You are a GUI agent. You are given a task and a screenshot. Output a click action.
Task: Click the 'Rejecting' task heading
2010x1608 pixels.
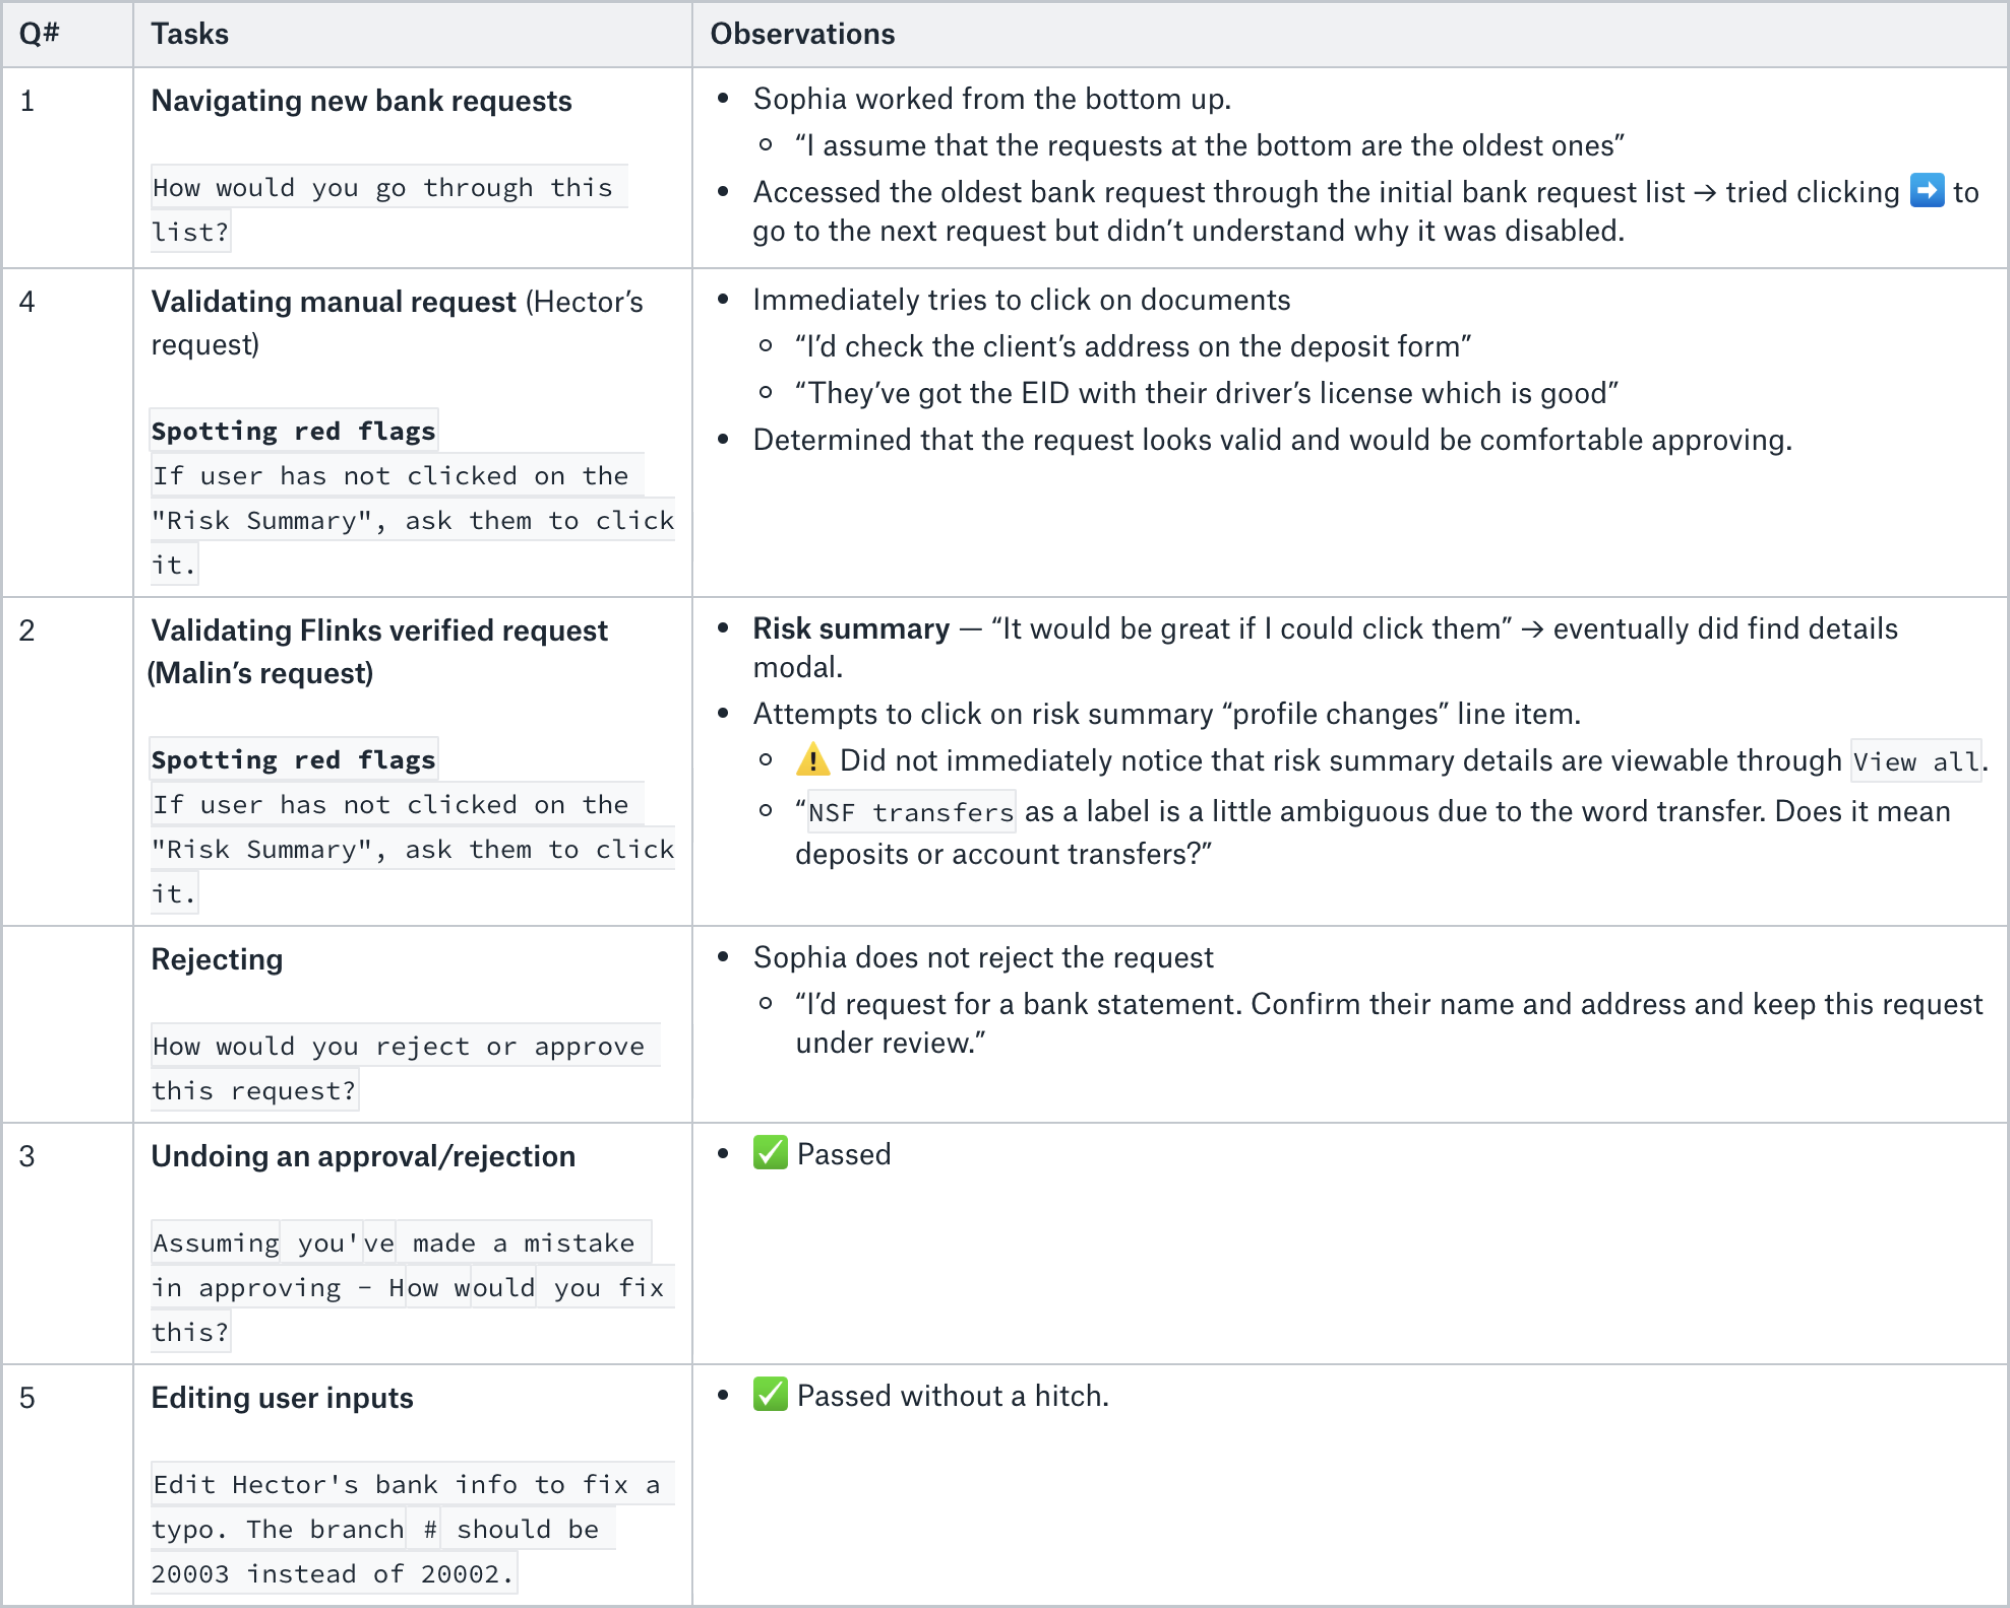click(217, 959)
